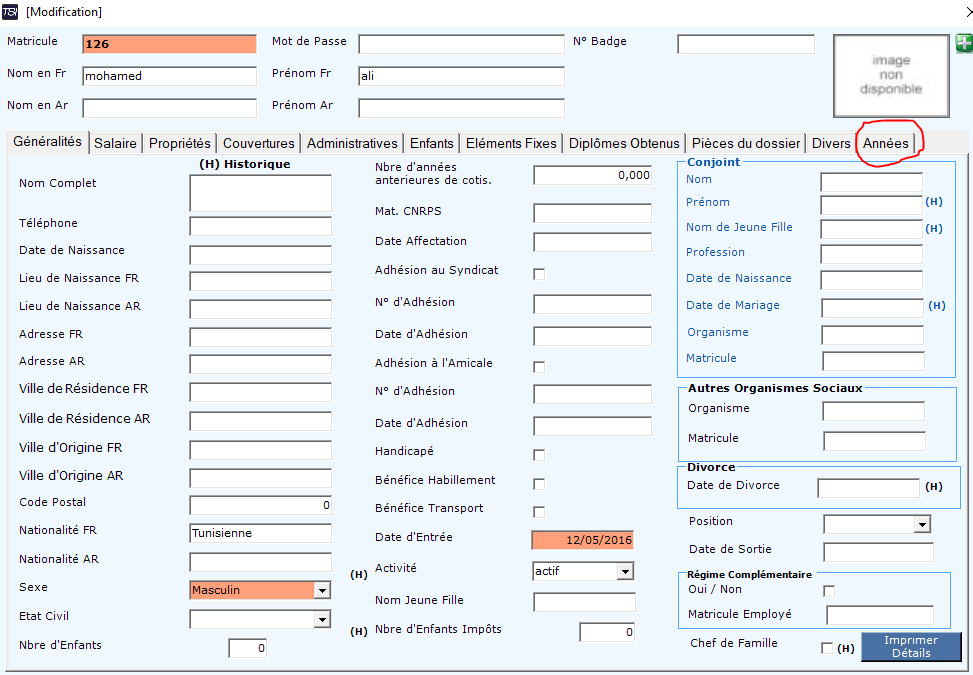973x675 pixels.
Task: Open history (H) next to Date de Mariage
Action: (x=937, y=305)
